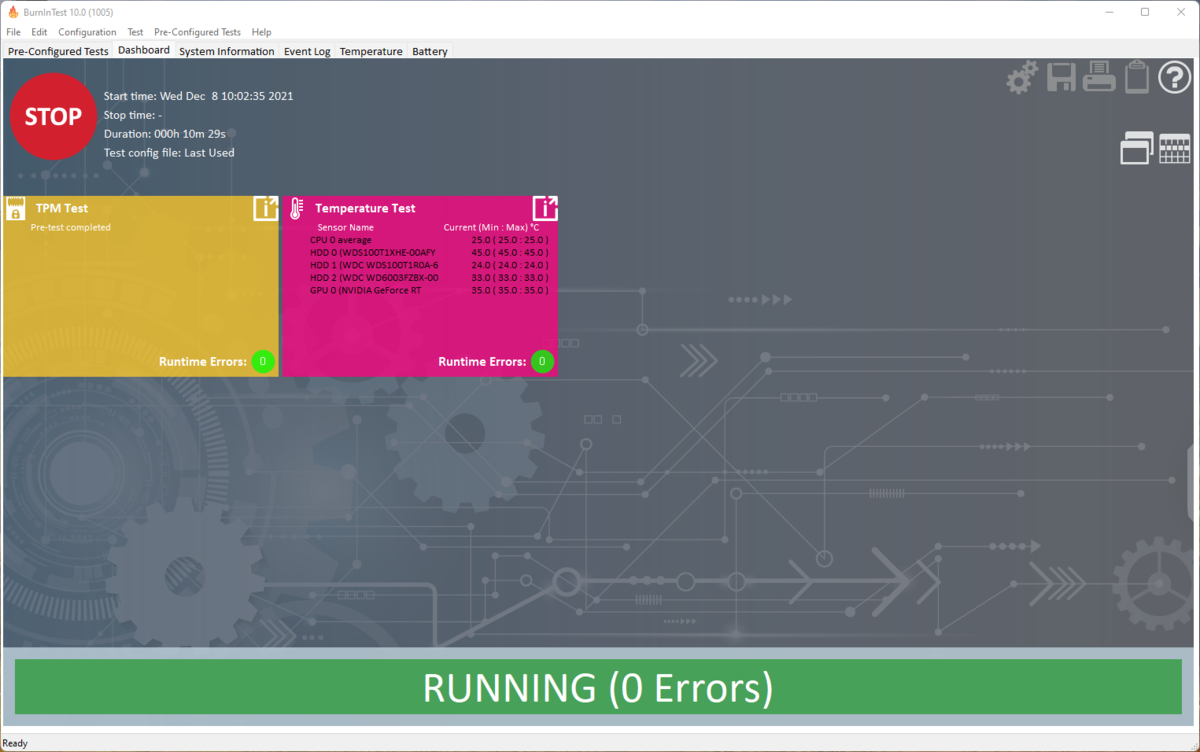The image size is (1200, 752).
Task: Switch to the Event Log tab
Action: [x=307, y=51]
